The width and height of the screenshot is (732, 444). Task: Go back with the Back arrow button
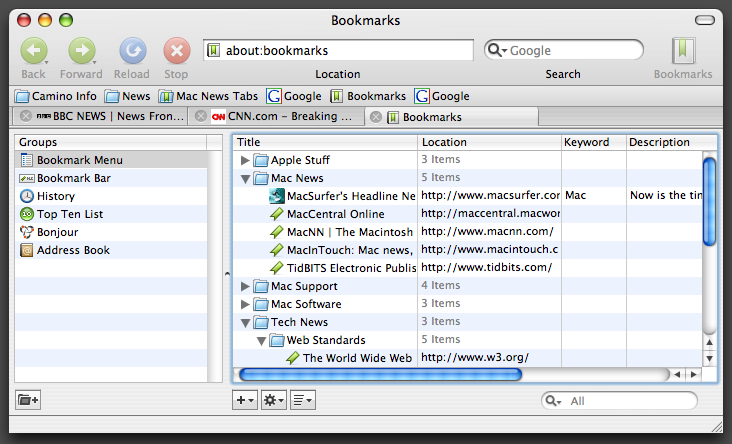pyautogui.click(x=34, y=50)
